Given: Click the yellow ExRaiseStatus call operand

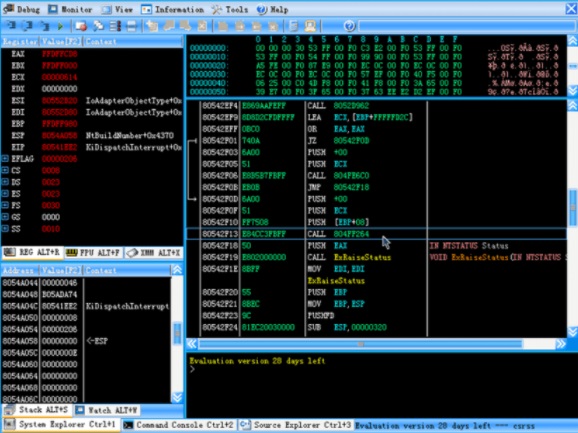Looking at the screenshot, I should pos(362,257).
